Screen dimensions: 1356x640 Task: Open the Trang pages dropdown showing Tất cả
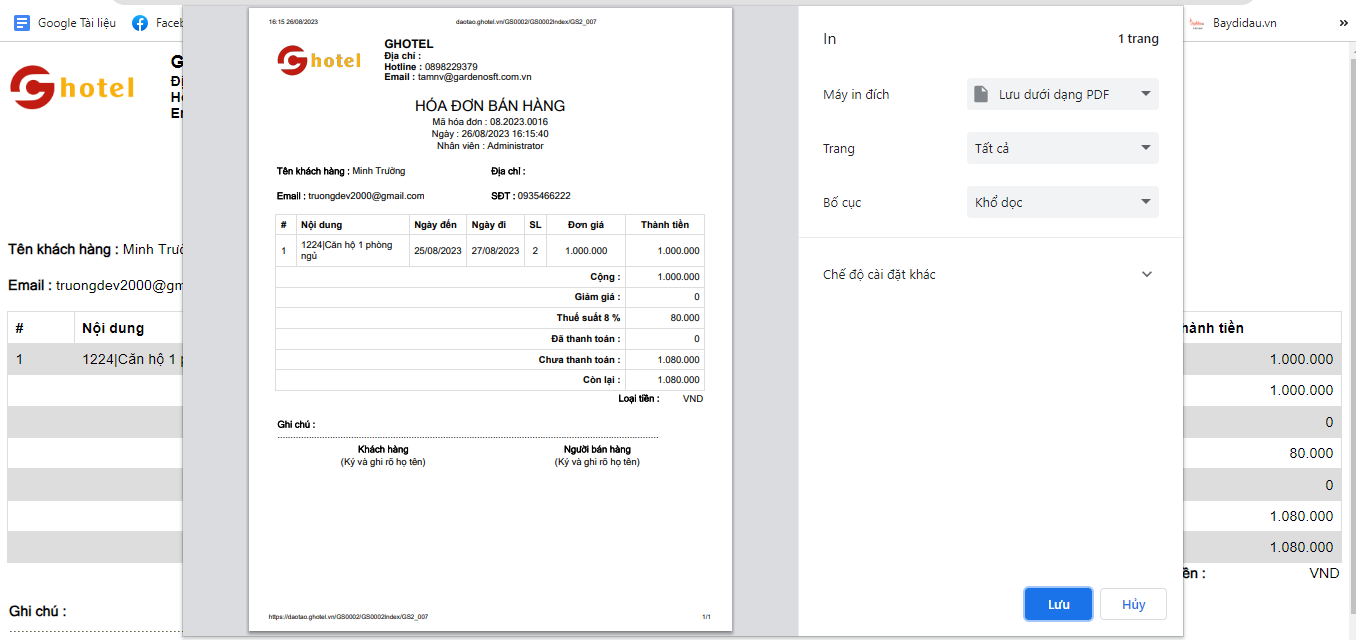point(1063,148)
